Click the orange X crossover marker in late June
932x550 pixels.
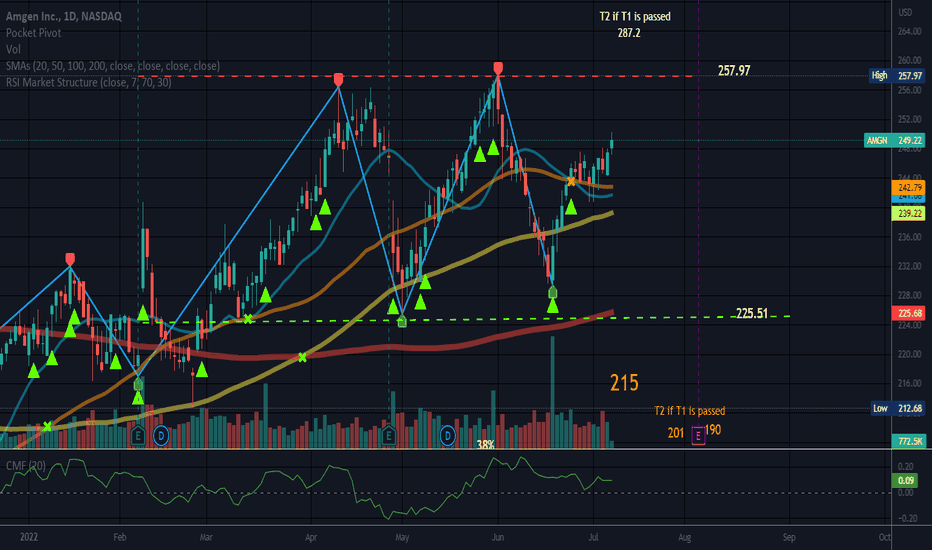571,181
